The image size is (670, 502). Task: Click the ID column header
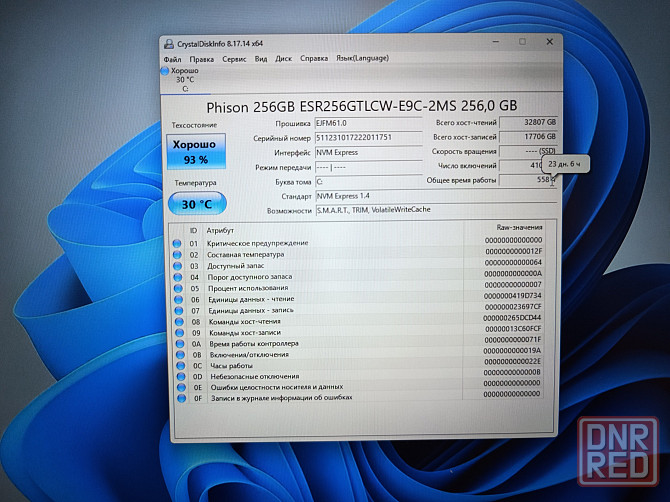tap(194, 231)
